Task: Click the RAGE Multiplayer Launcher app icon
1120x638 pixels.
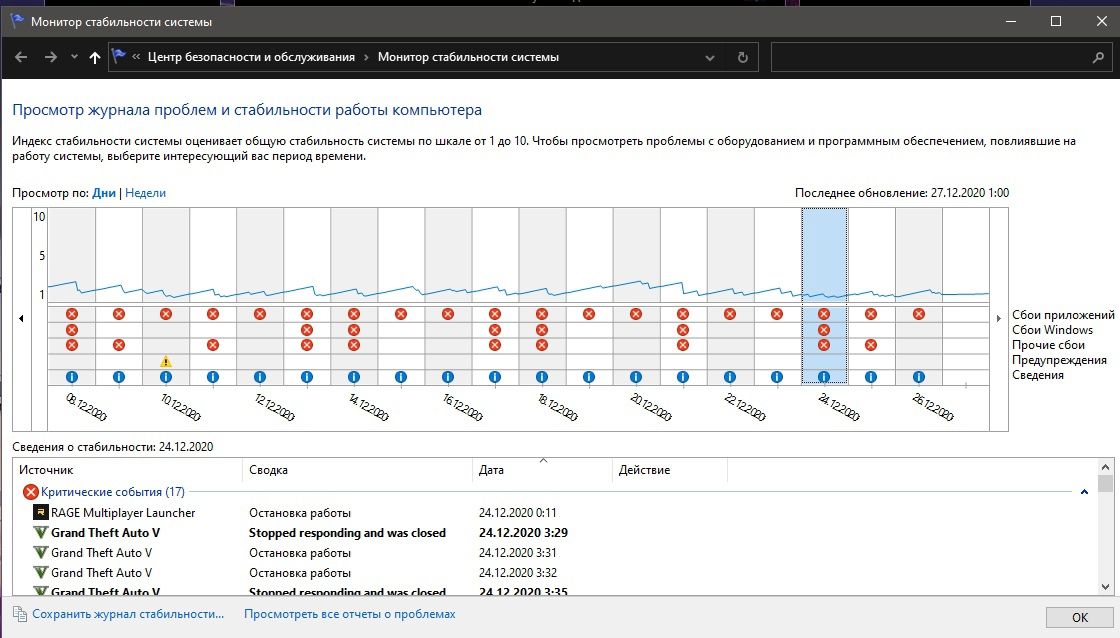Action: click(41, 512)
